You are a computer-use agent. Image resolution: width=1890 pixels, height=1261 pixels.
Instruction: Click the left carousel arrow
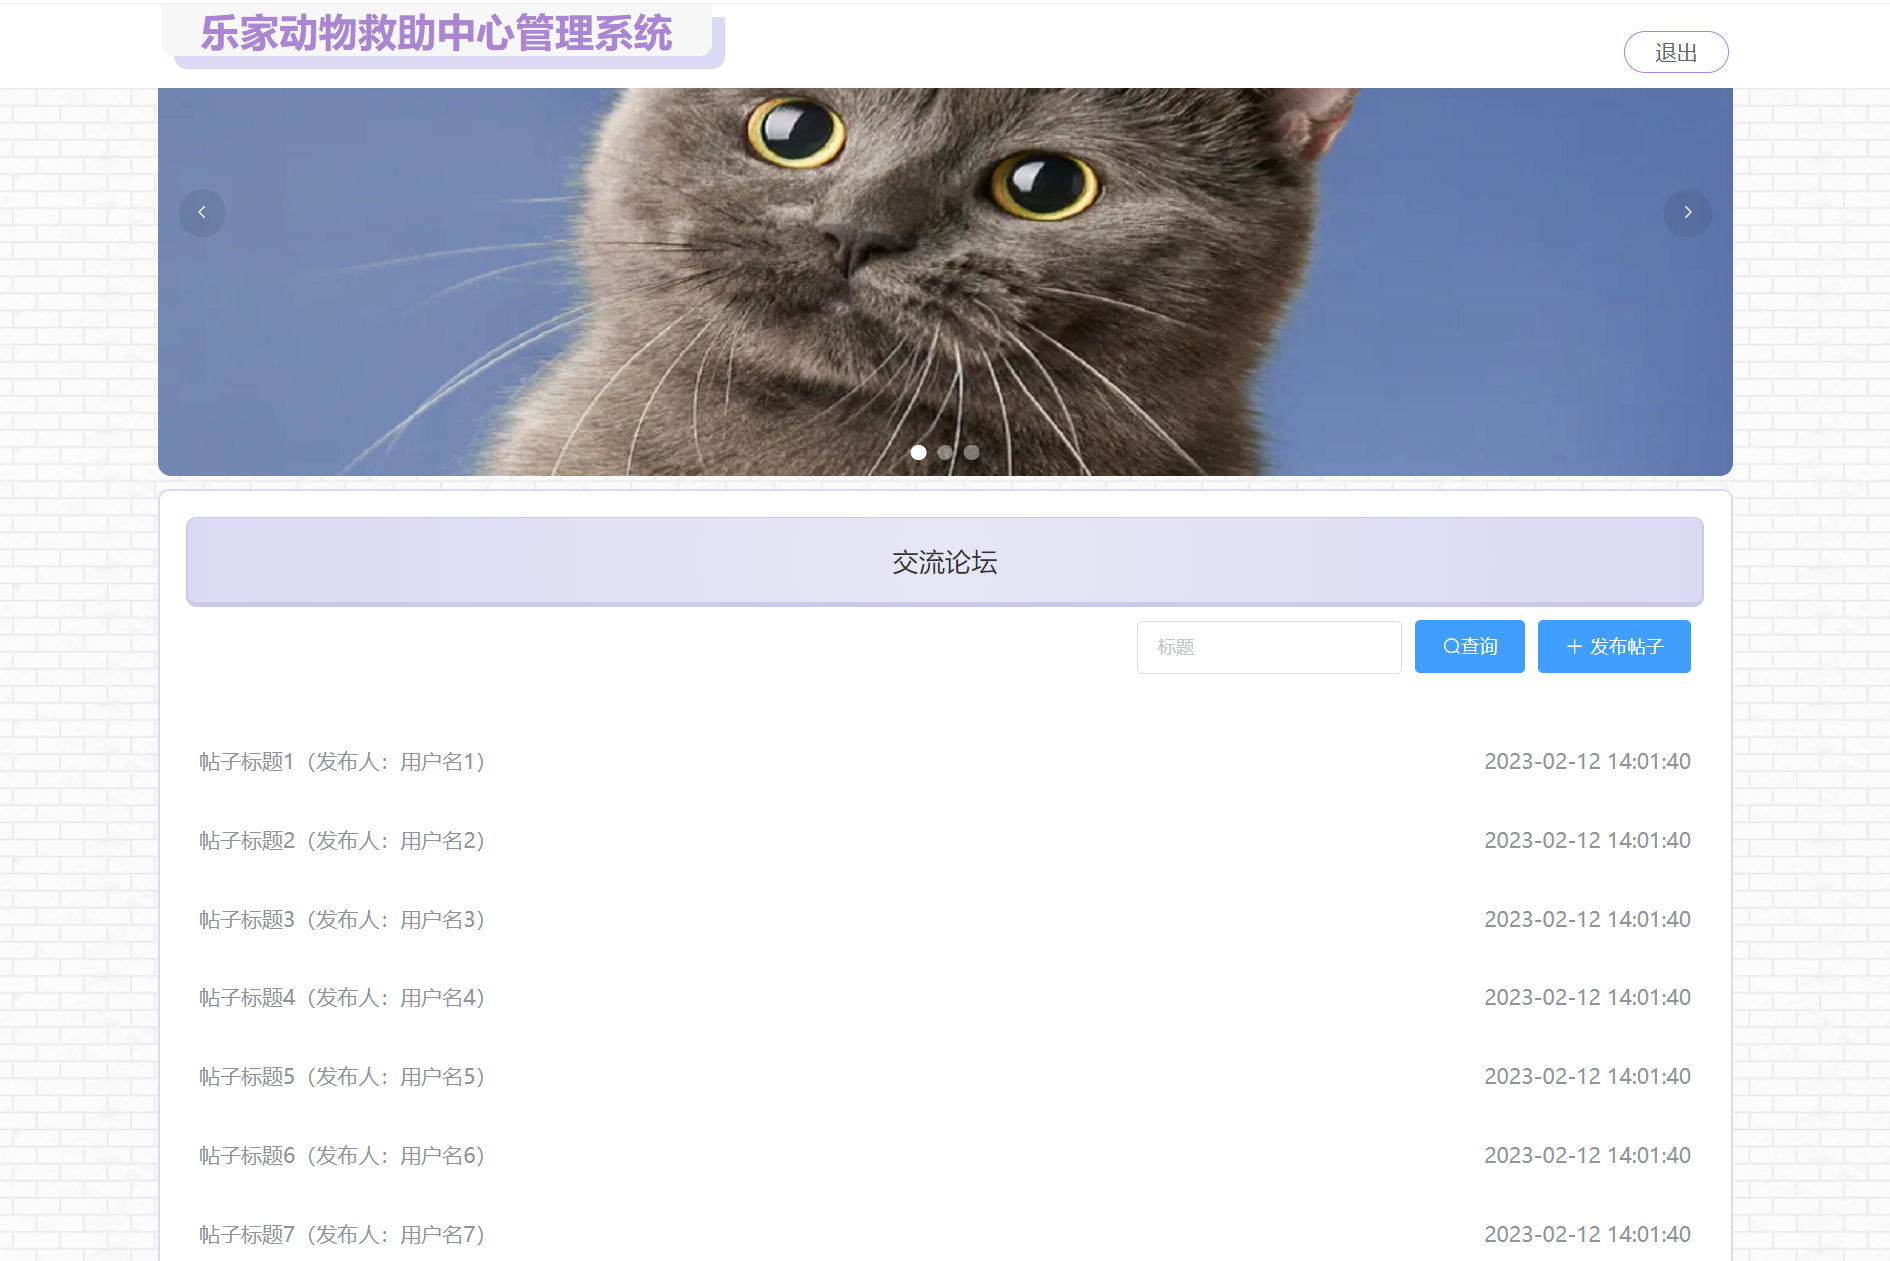pyautogui.click(x=202, y=213)
